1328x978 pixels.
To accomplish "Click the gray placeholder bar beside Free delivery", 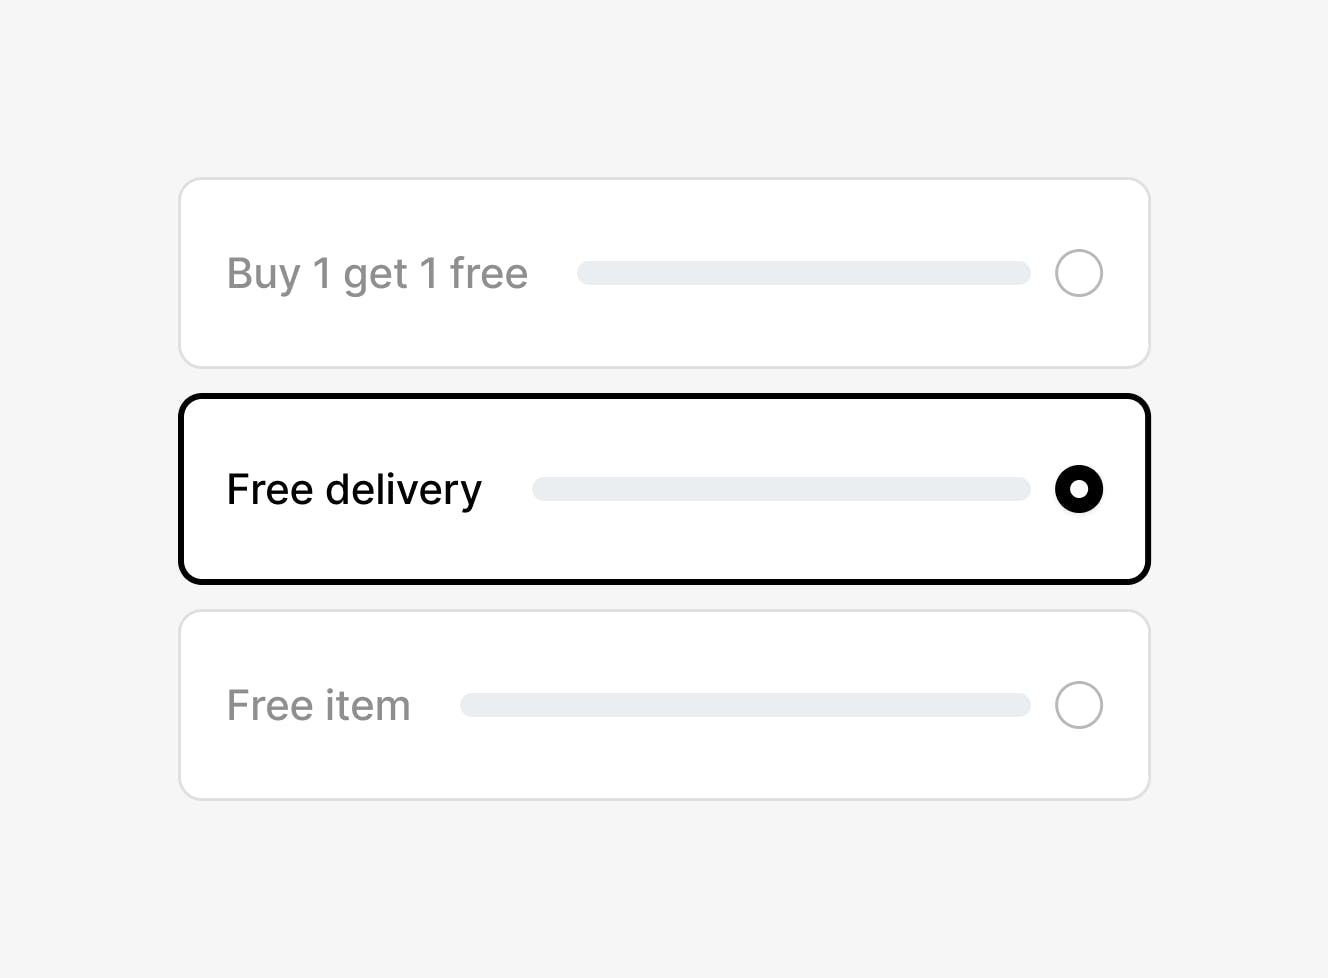I will (781, 489).
